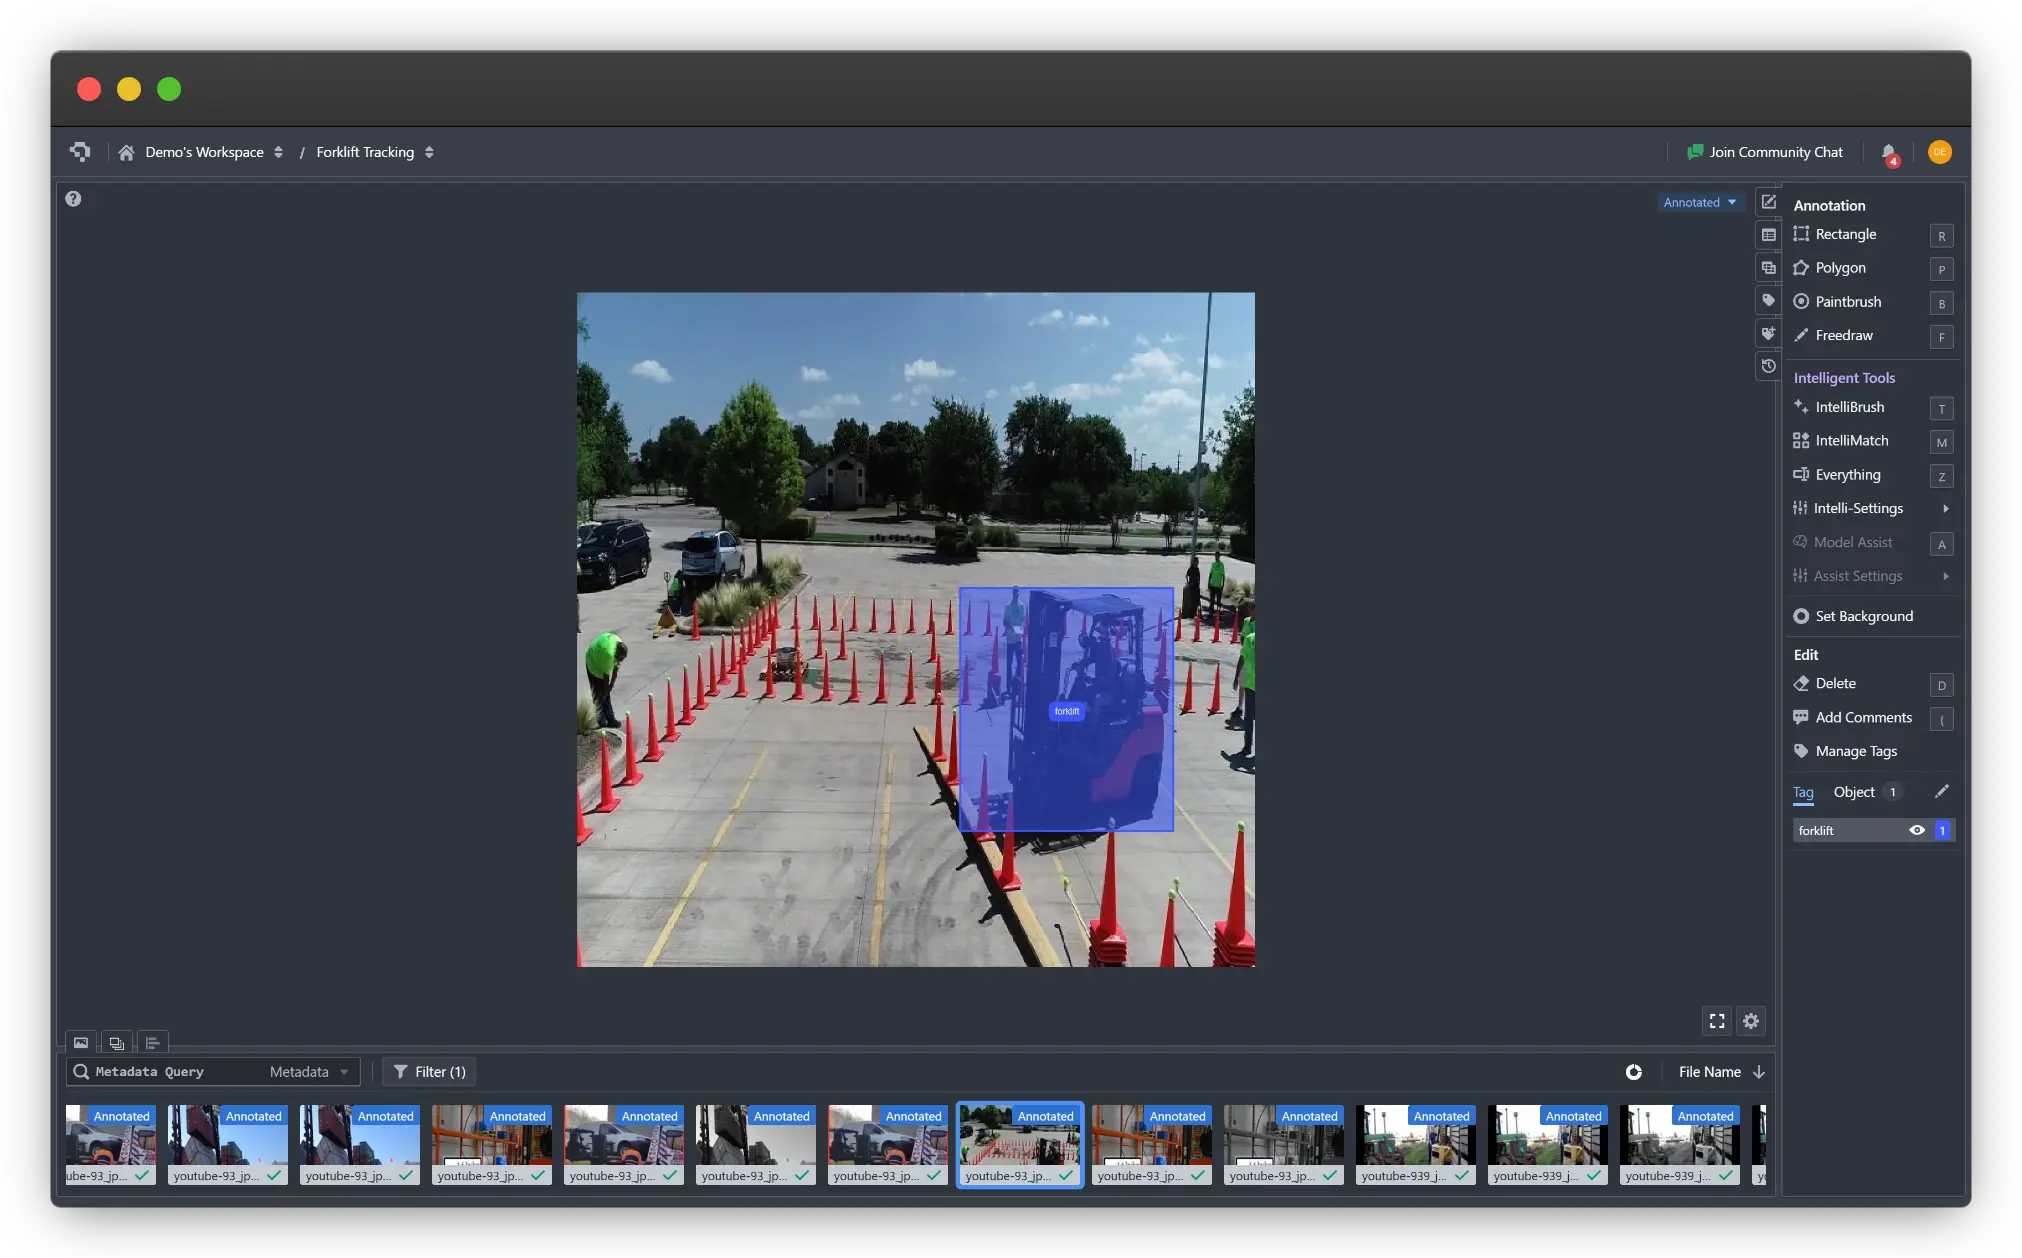Toggle forklift tag visibility eye
The width and height of the screenshot is (2022, 1258).
[x=1917, y=831]
